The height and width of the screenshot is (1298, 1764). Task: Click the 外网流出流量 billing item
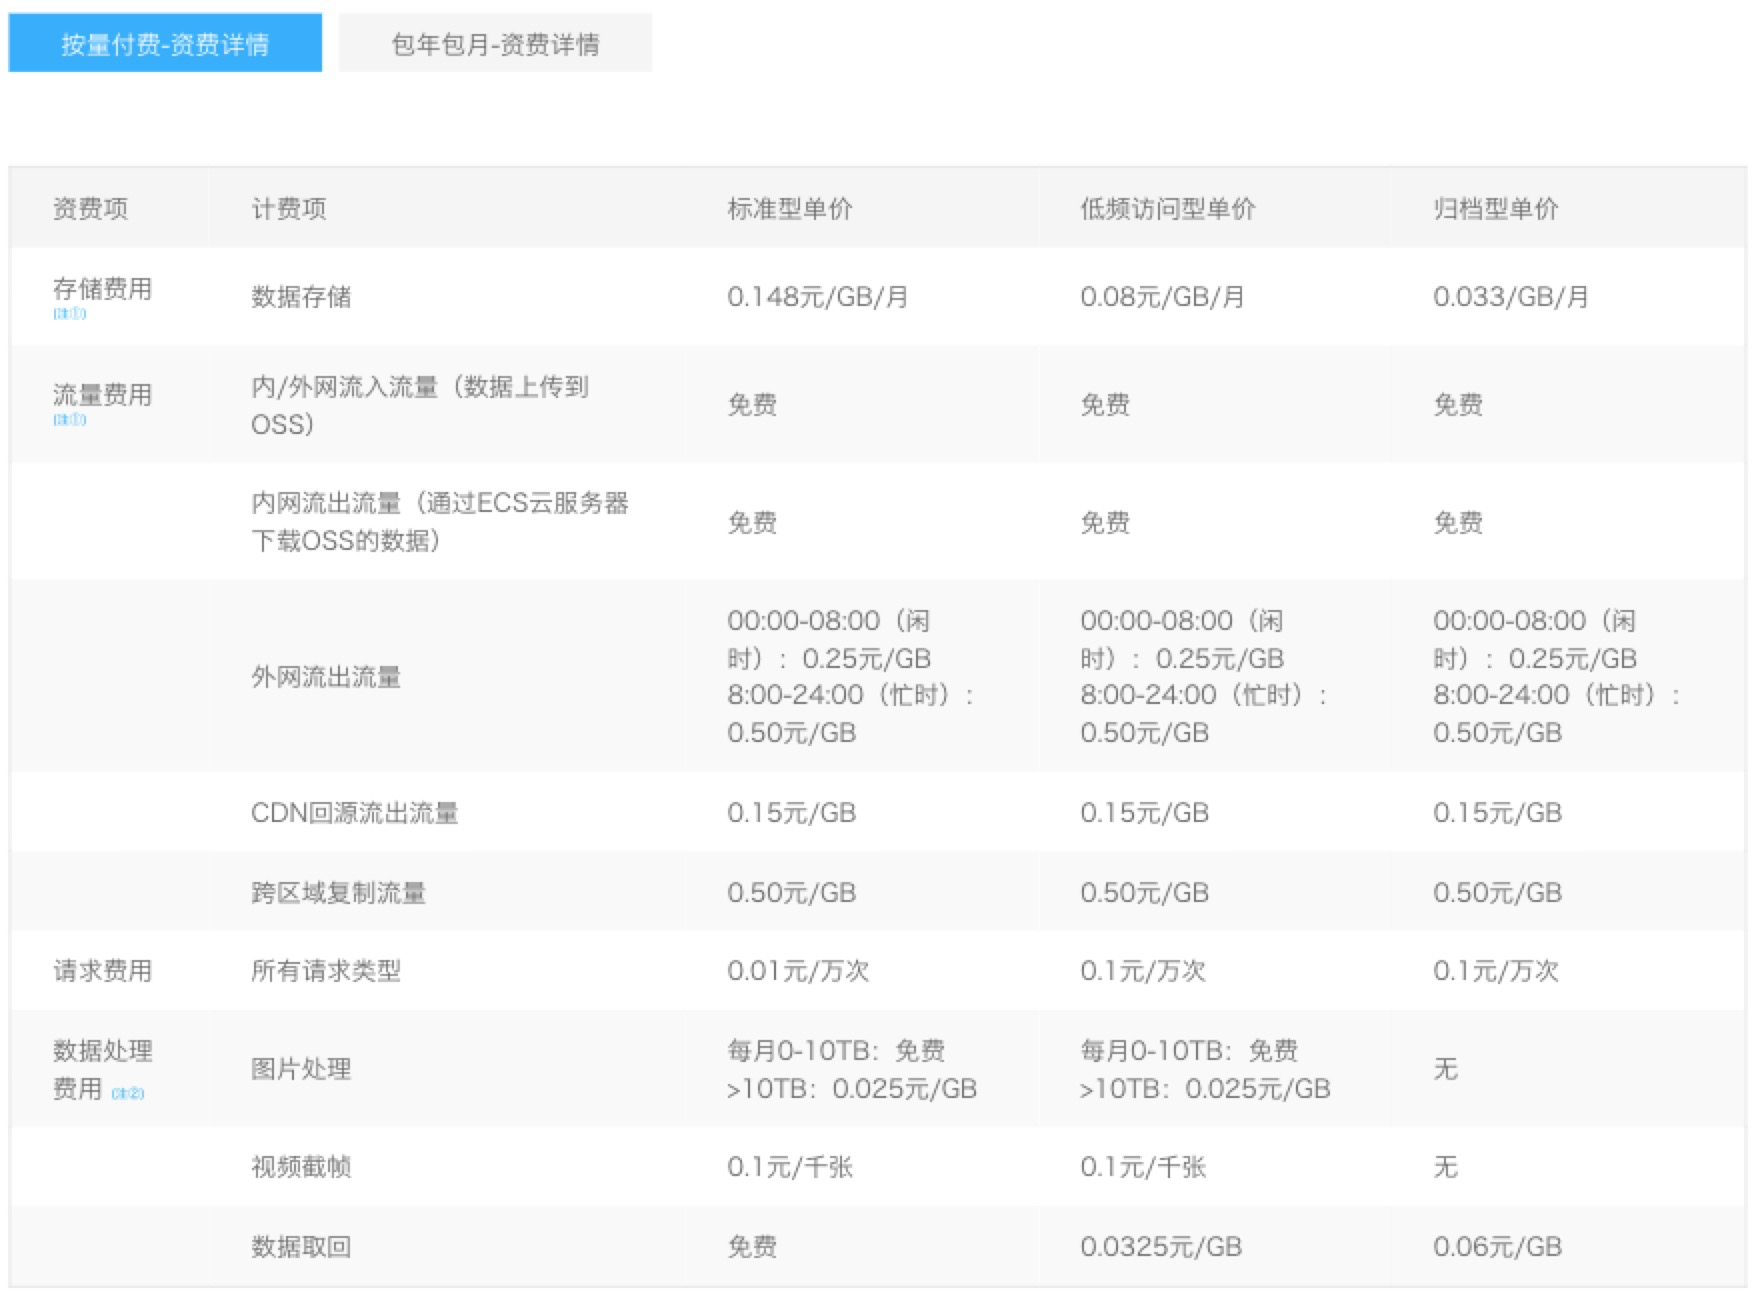point(326,677)
